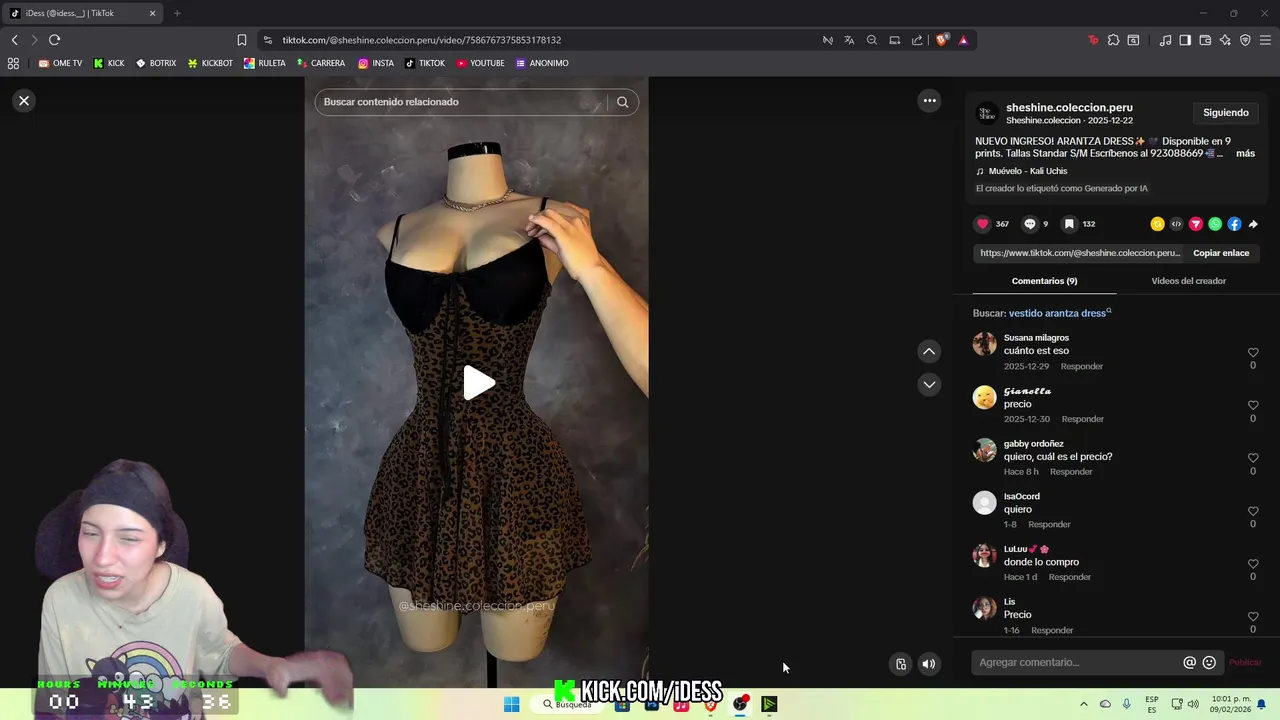Reply to Susana milagros's comment
The image size is (1280, 720).
click(x=1081, y=366)
